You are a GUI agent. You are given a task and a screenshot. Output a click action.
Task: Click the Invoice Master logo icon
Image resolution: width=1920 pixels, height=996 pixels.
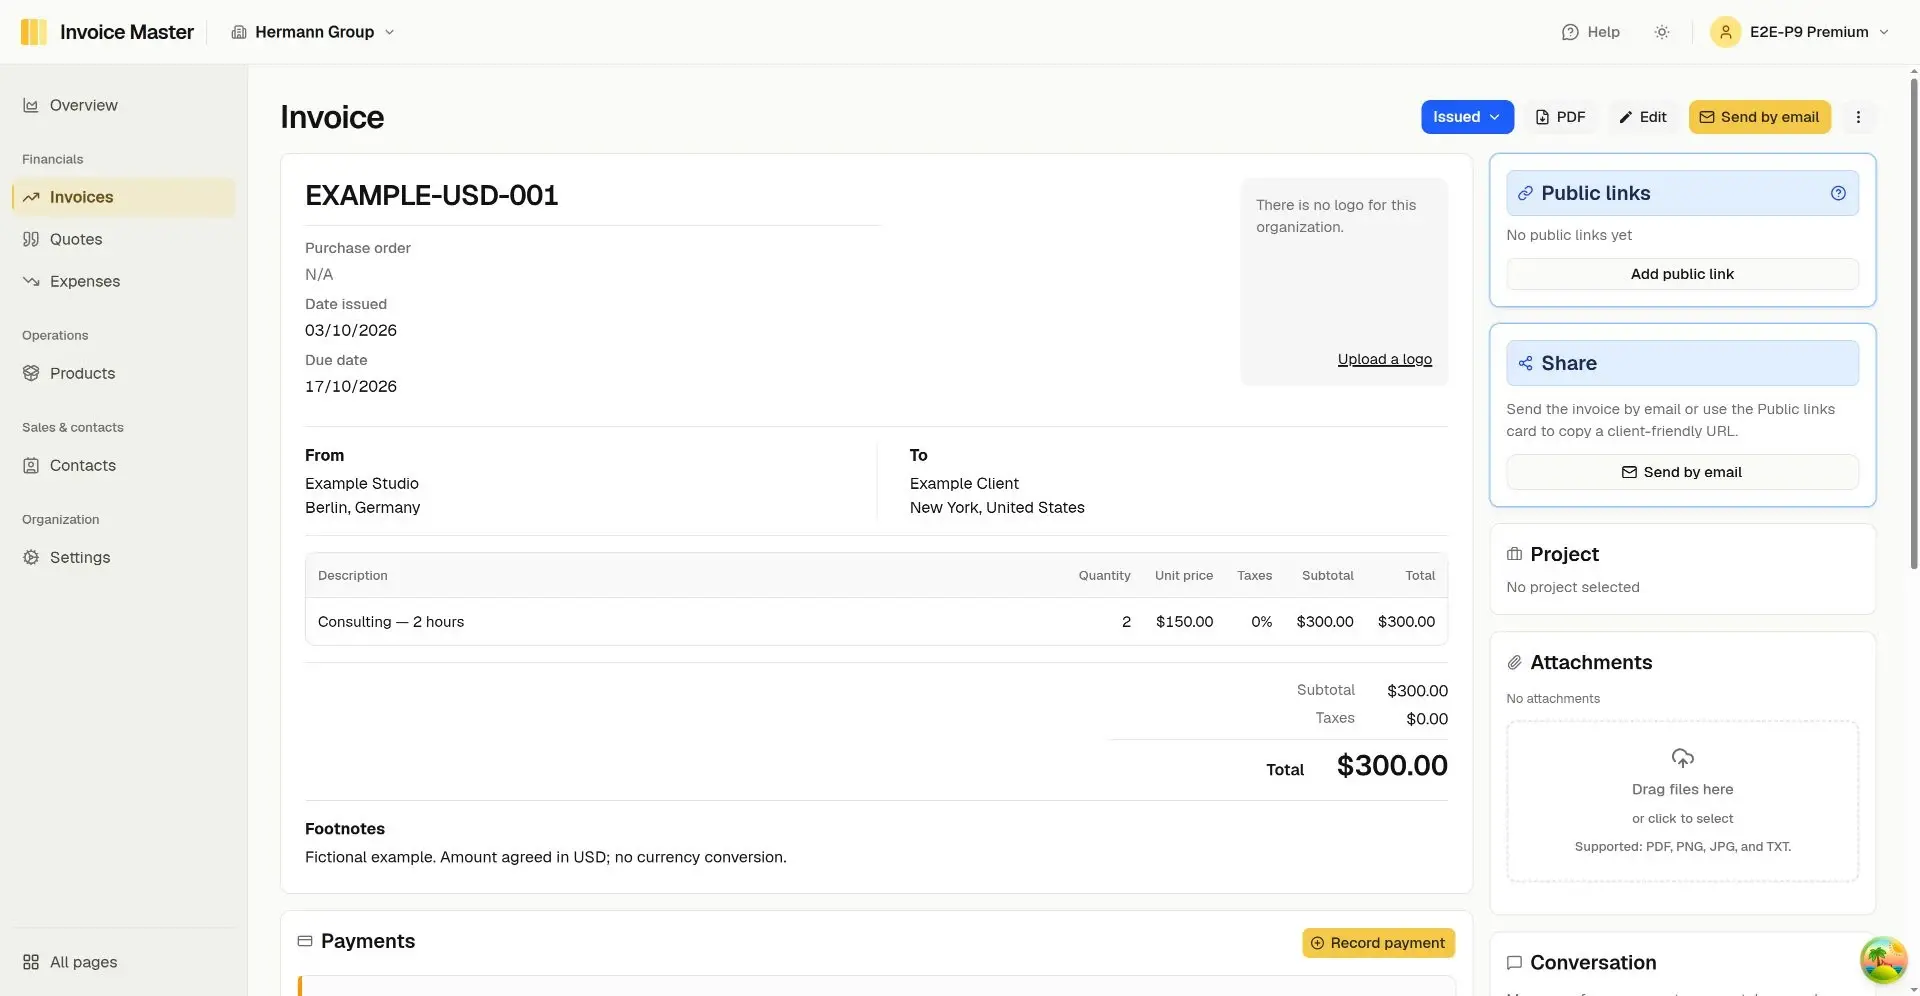(33, 32)
